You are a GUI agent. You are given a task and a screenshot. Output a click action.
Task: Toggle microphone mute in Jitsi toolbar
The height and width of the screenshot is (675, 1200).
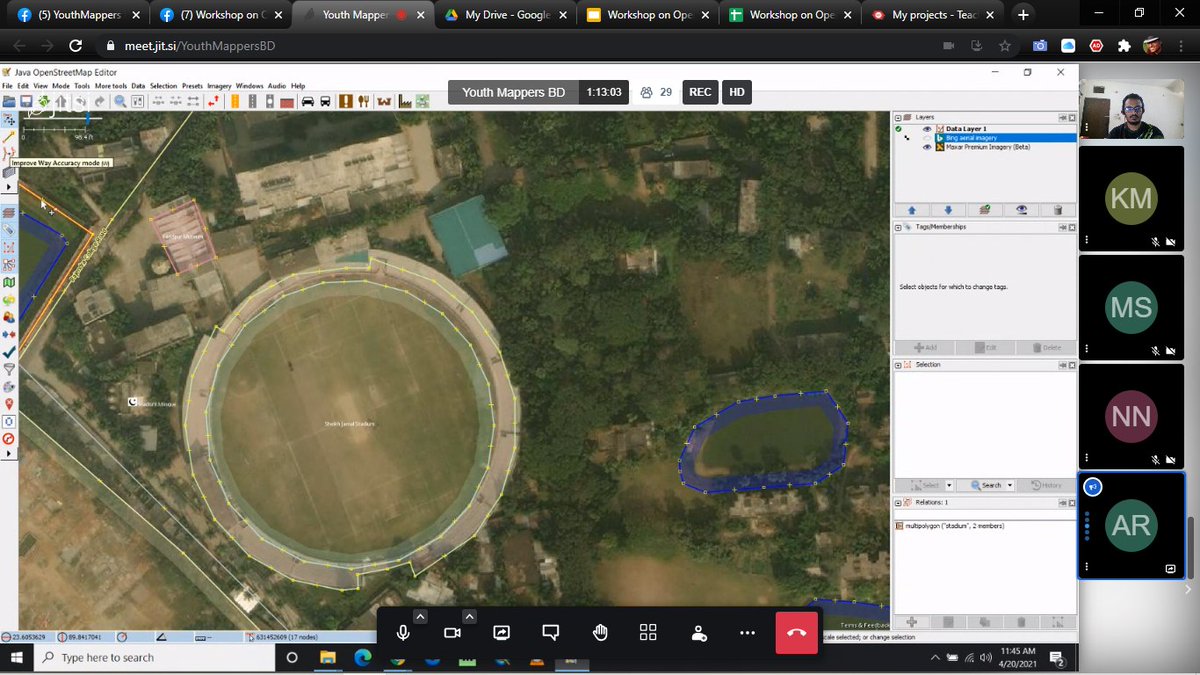pyautogui.click(x=402, y=632)
